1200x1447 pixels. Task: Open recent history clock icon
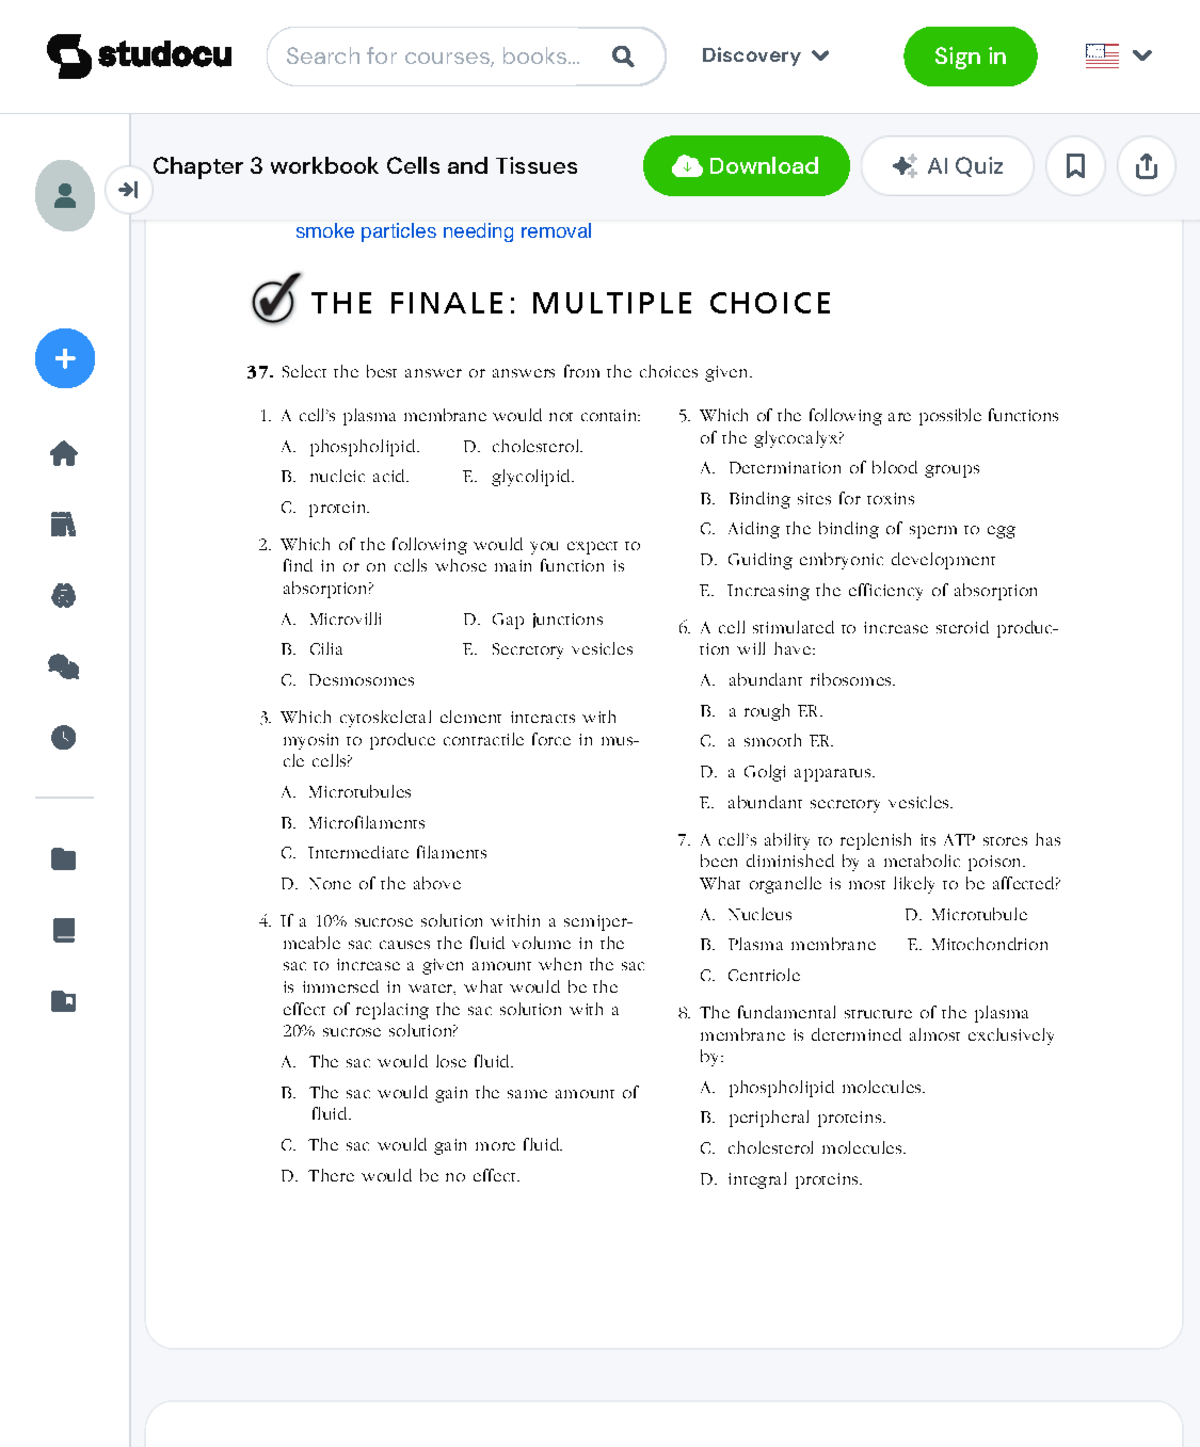click(x=64, y=738)
